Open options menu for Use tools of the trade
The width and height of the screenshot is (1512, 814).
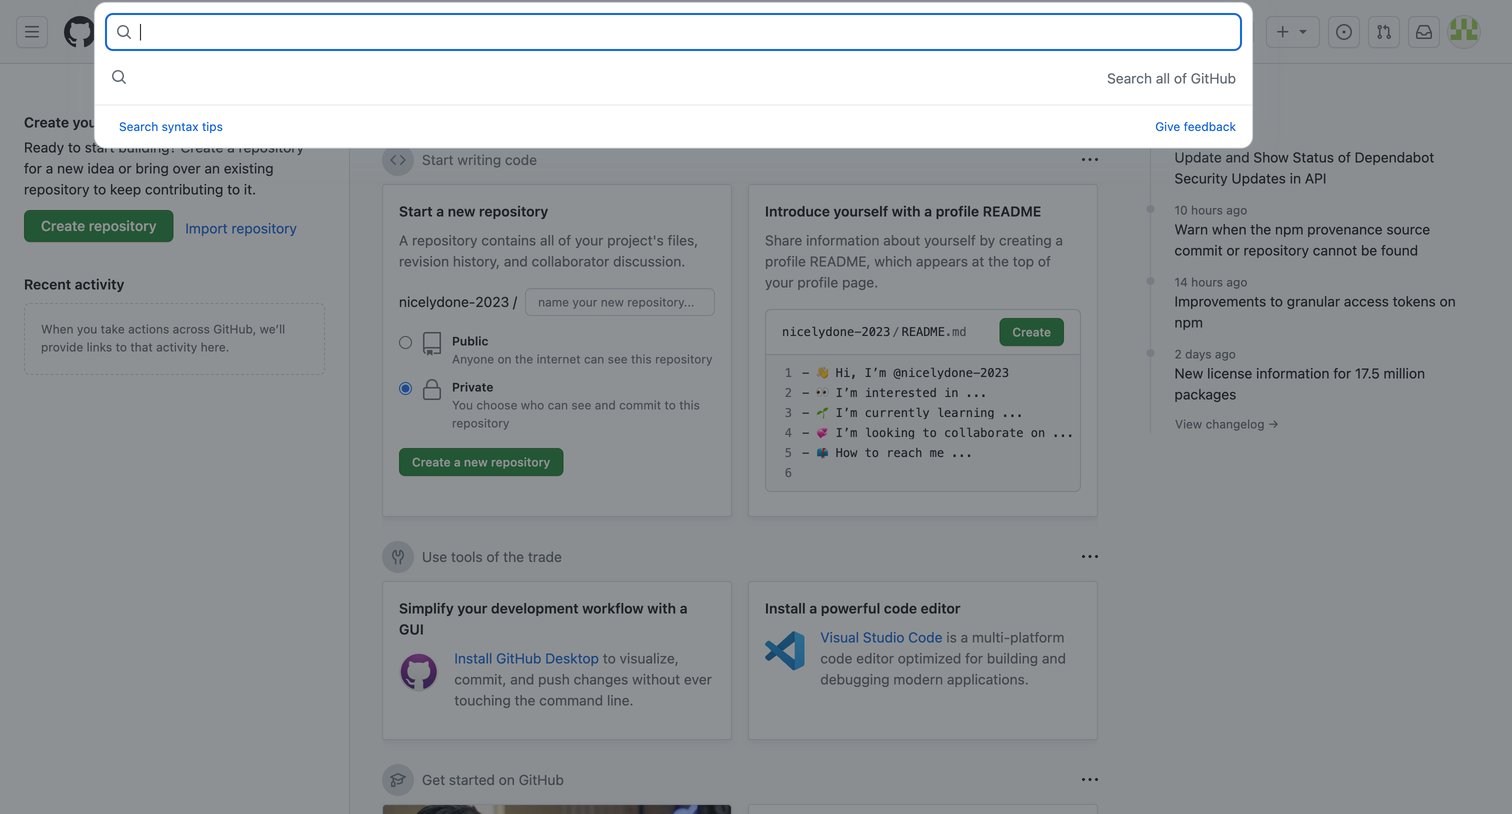click(x=1090, y=557)
